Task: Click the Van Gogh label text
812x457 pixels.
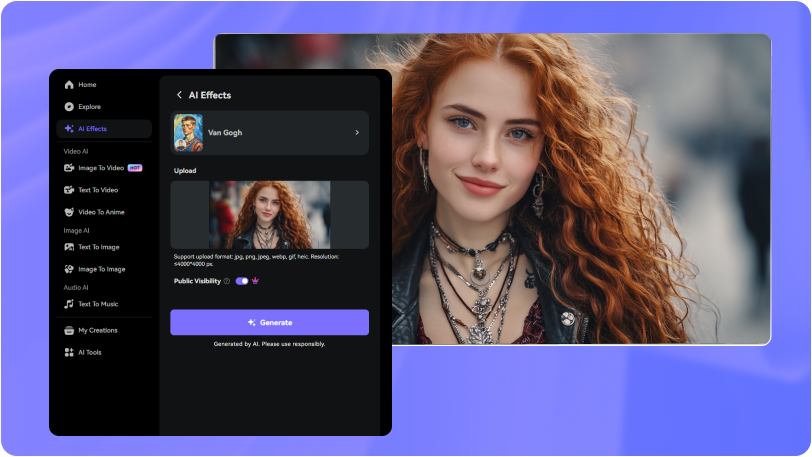Action: click(225, 133)
